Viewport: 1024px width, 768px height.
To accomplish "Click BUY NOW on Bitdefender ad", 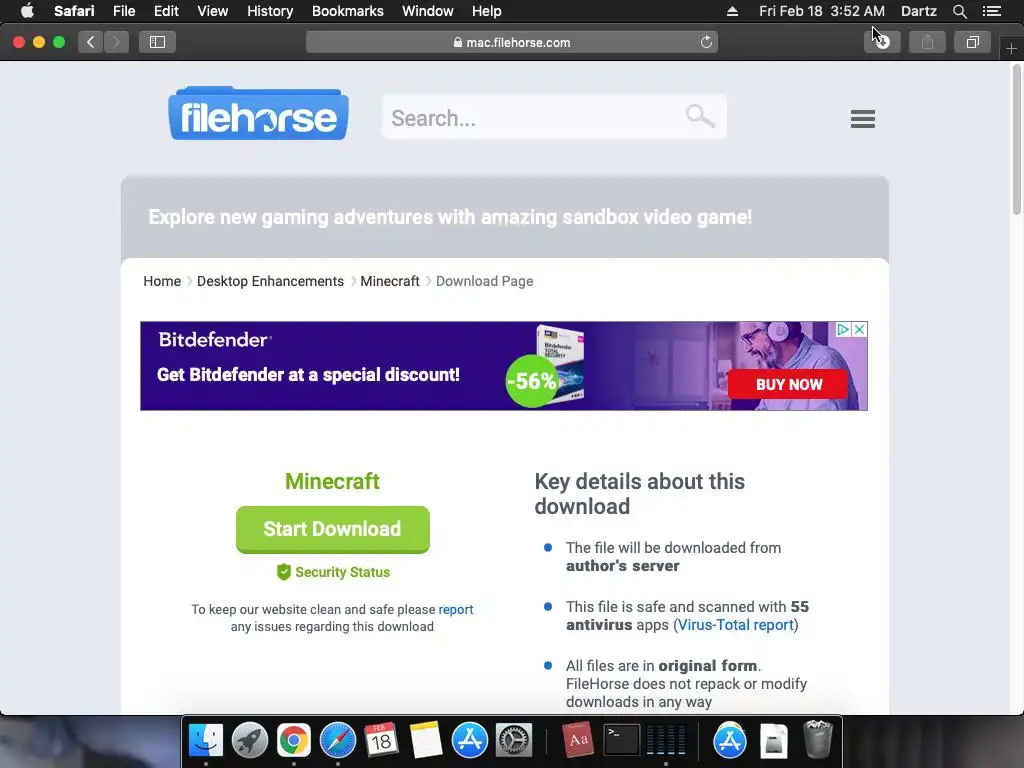I will pyautogui.click(x=788, y=385).
